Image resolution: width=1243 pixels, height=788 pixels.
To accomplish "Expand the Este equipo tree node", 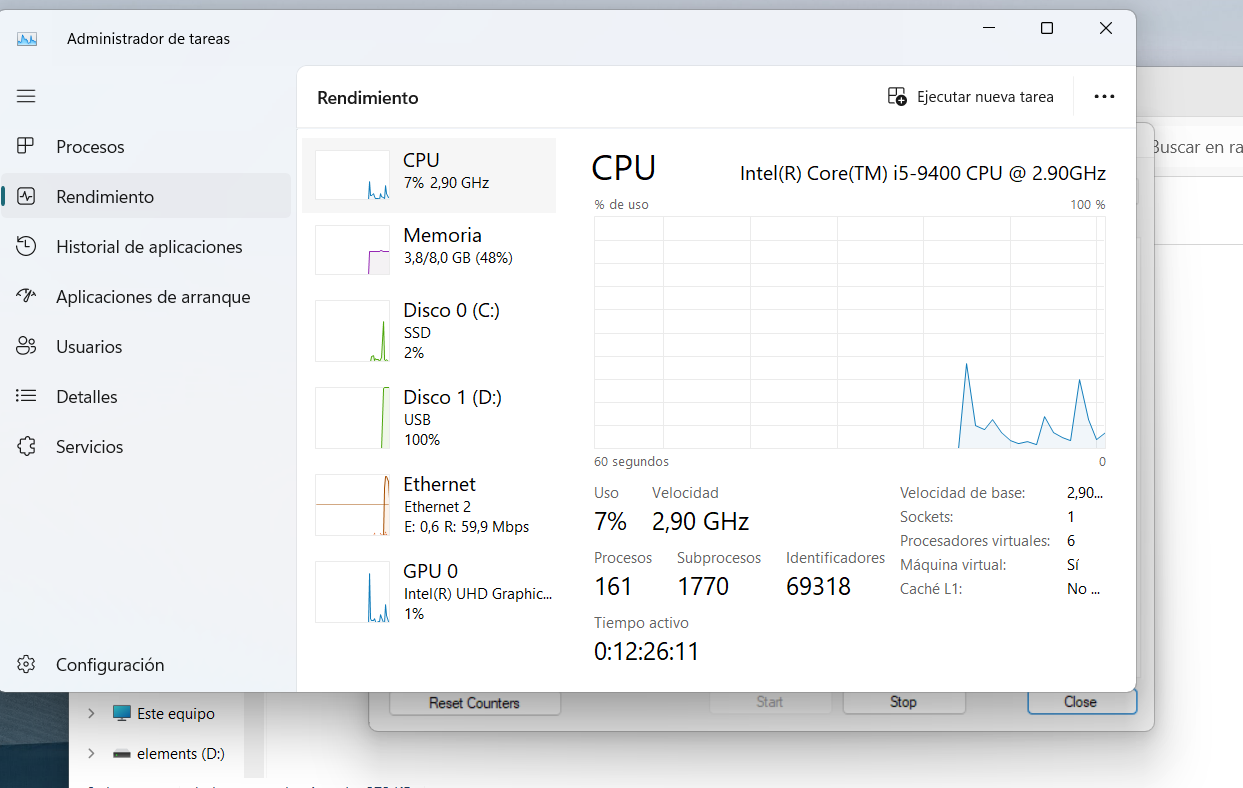I will coord(91,714).
